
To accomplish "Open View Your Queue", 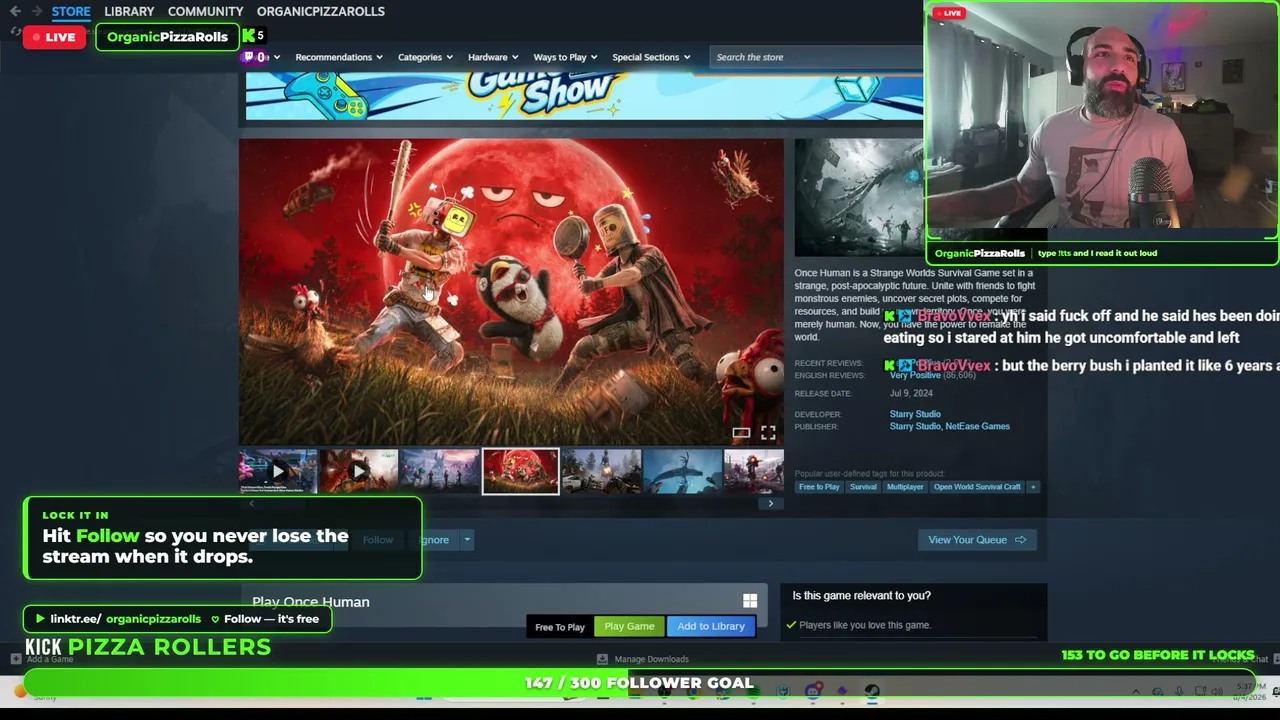I will 977,540.
